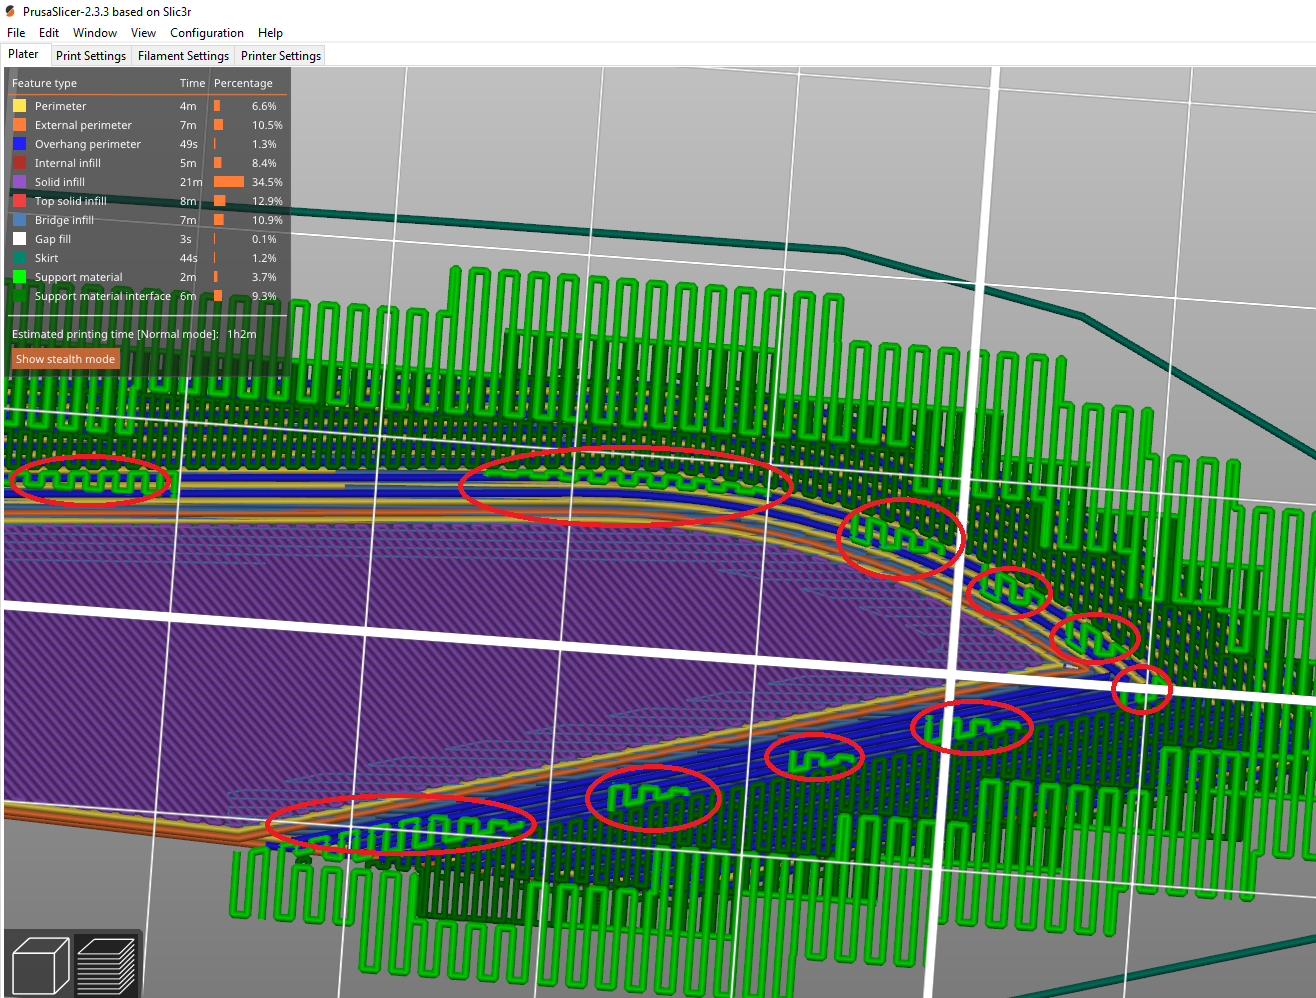Toggle Skirt legend entry visibility

pos(46,258)
